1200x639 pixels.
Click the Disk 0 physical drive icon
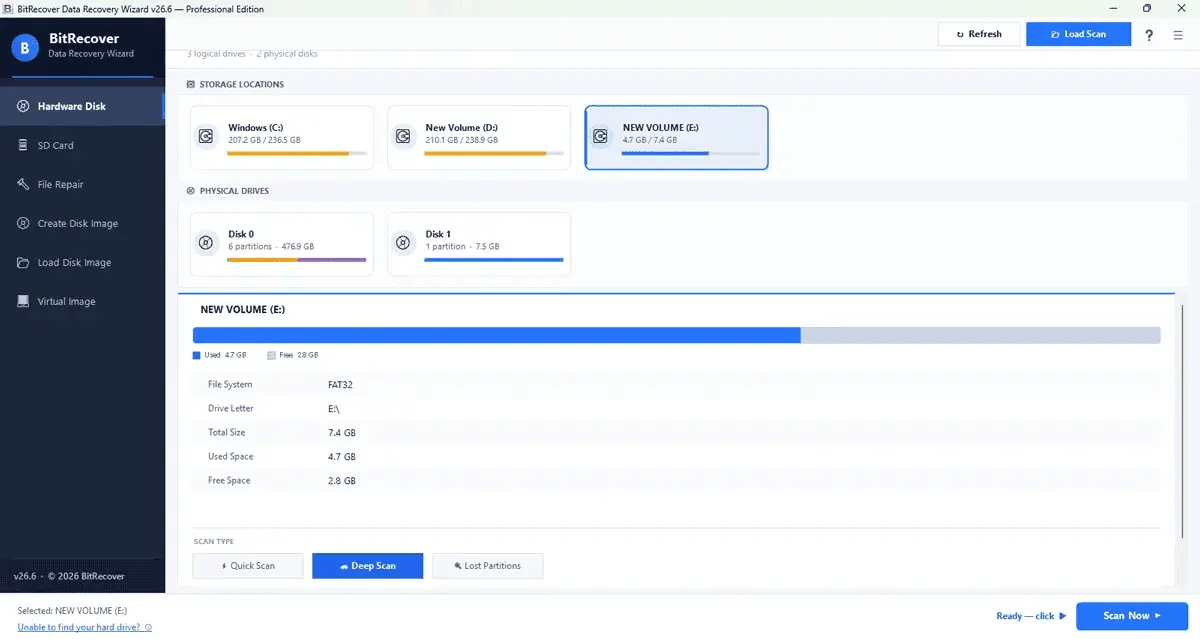click(206, 242)
